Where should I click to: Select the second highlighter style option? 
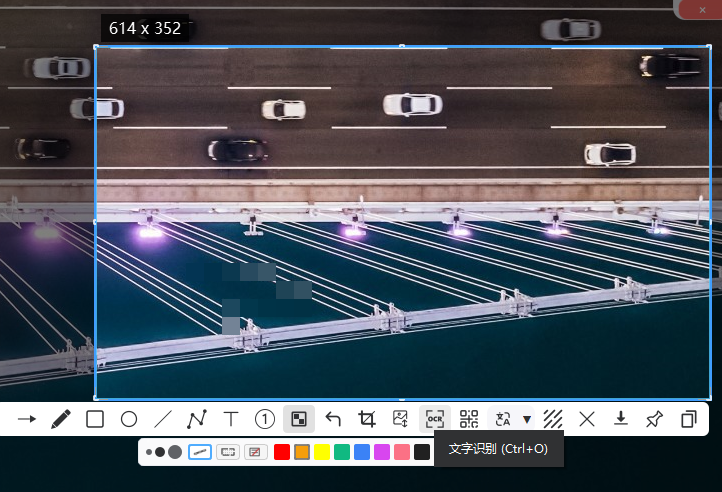click(228, 452)
